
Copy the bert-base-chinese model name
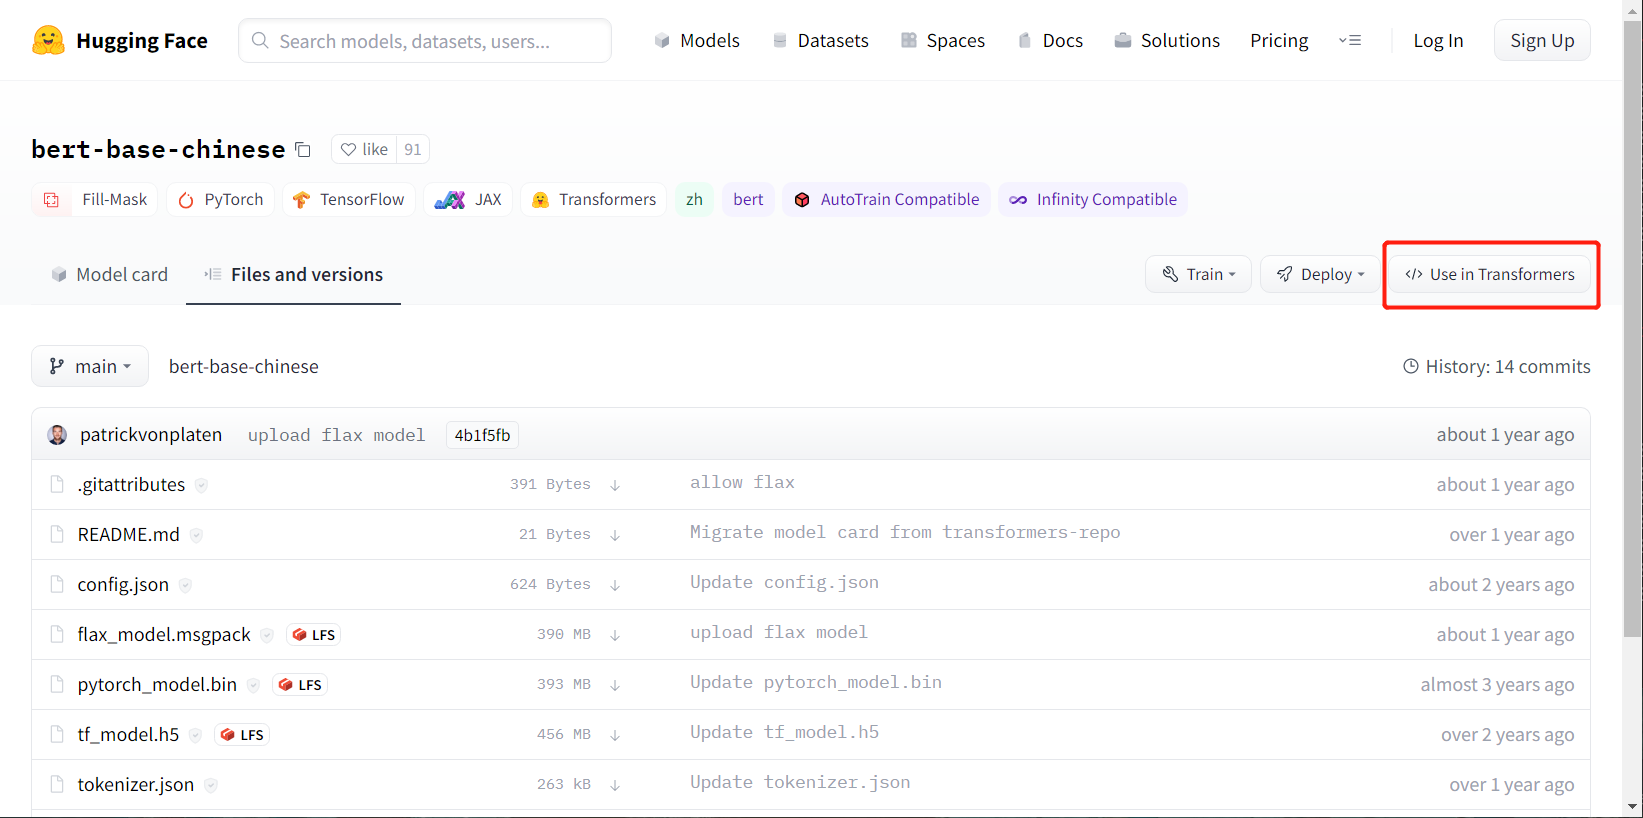point(303,150)
